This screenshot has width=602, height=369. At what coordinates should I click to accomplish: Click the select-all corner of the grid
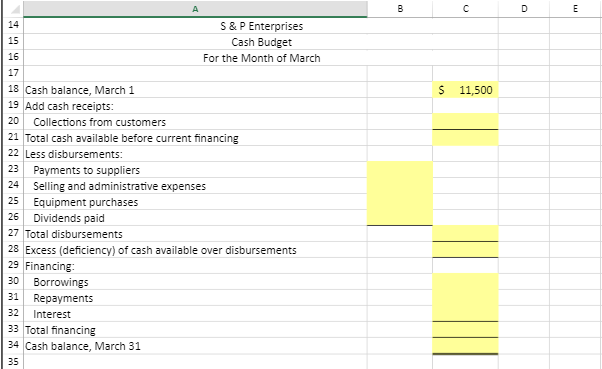click(13, 9)
